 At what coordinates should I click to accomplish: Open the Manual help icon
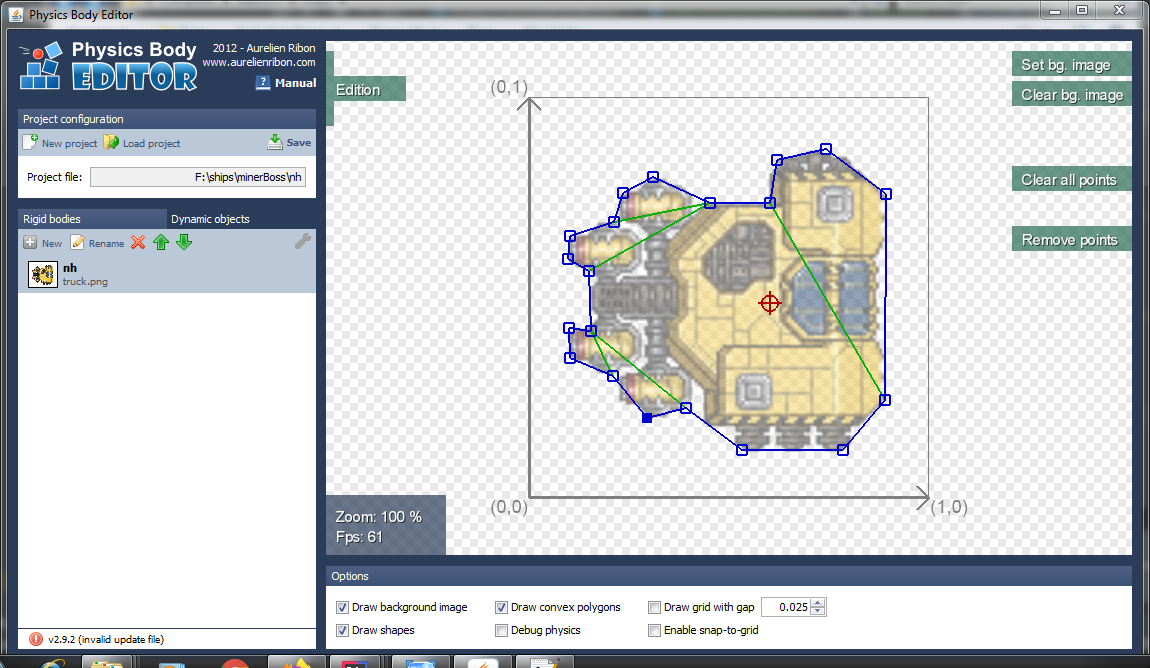[263, 83]
